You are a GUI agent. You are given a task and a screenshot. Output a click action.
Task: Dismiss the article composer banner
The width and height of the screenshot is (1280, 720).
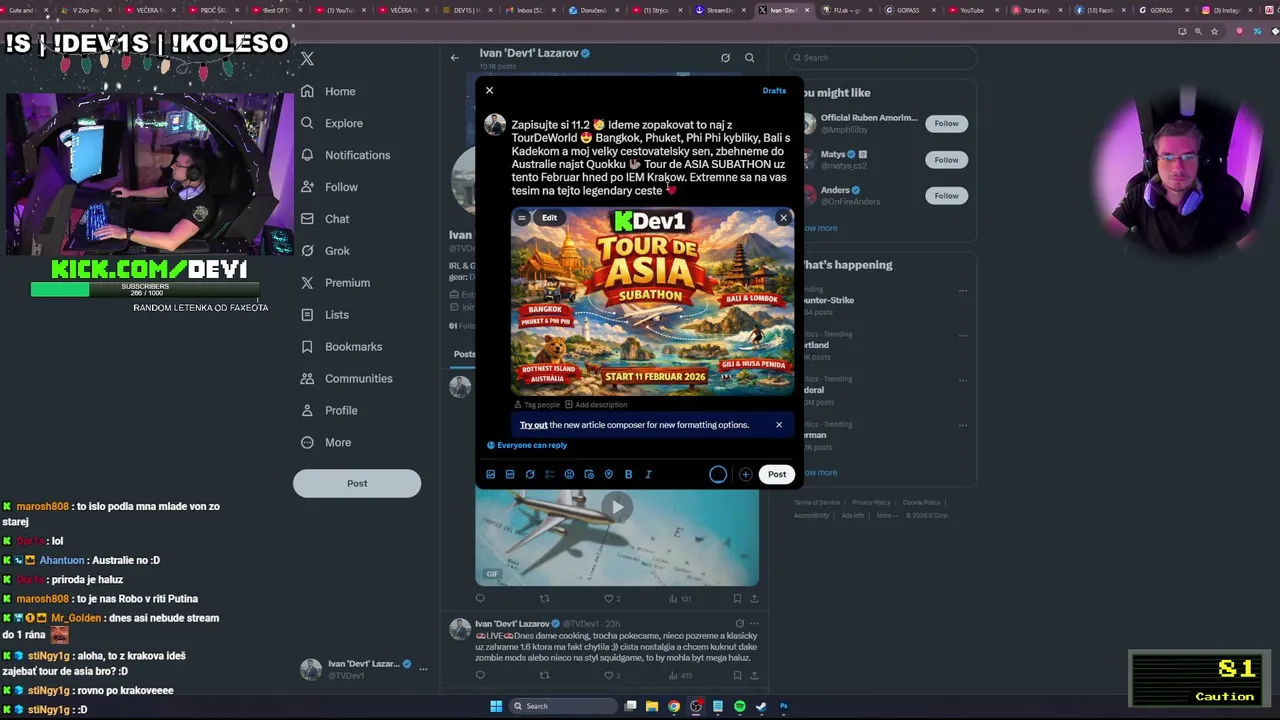pos(779,425)
